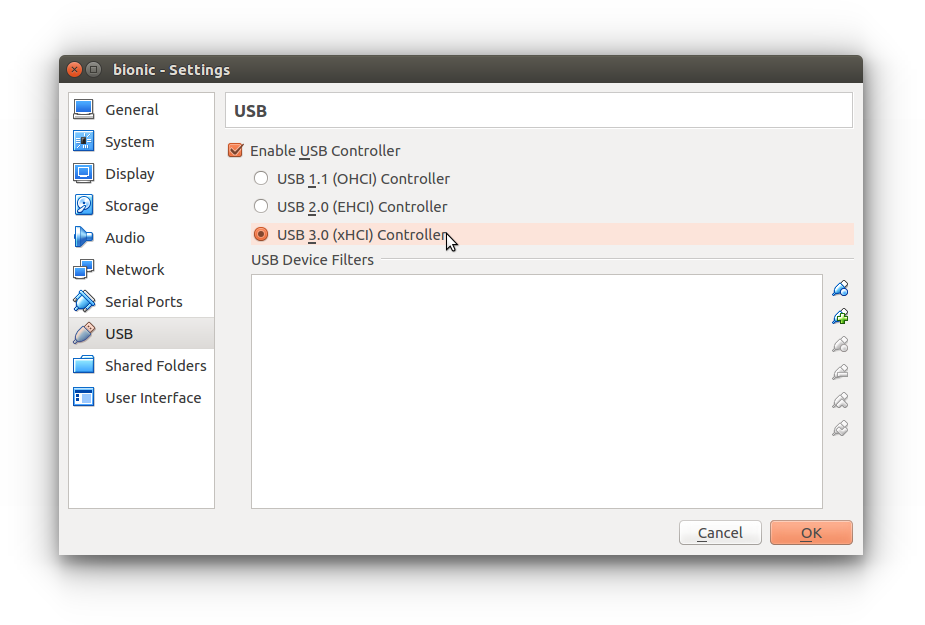Click the move USB filter up icon
Screen dimensions: 925x625
click(x=840, y=401)
